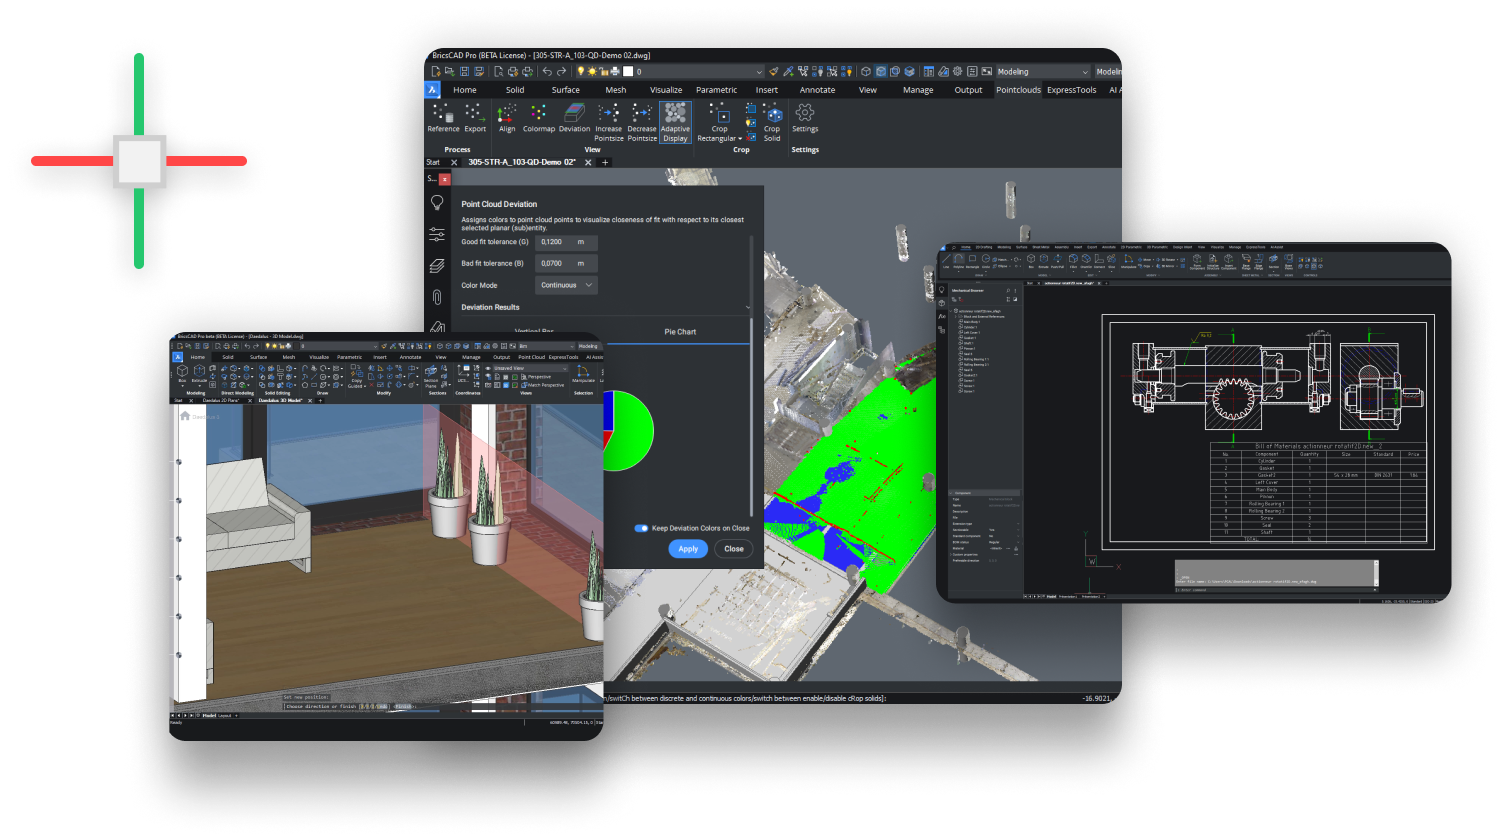The image size is (1500, 837).
Task: Click the layers icon in left sidebar
Action: click(437, 266)
